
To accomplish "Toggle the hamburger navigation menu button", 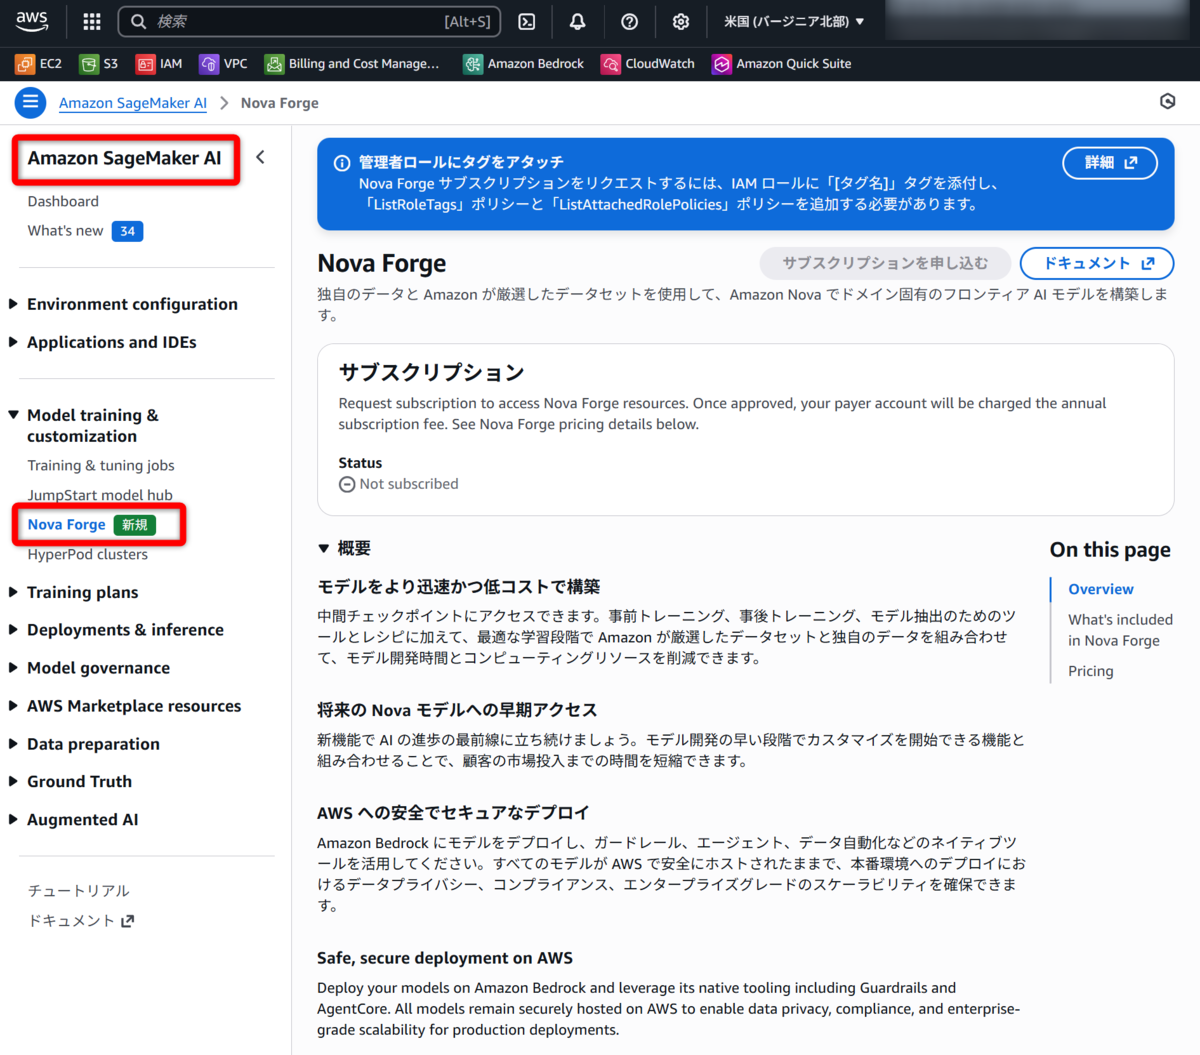I will (x=30, y=102).
